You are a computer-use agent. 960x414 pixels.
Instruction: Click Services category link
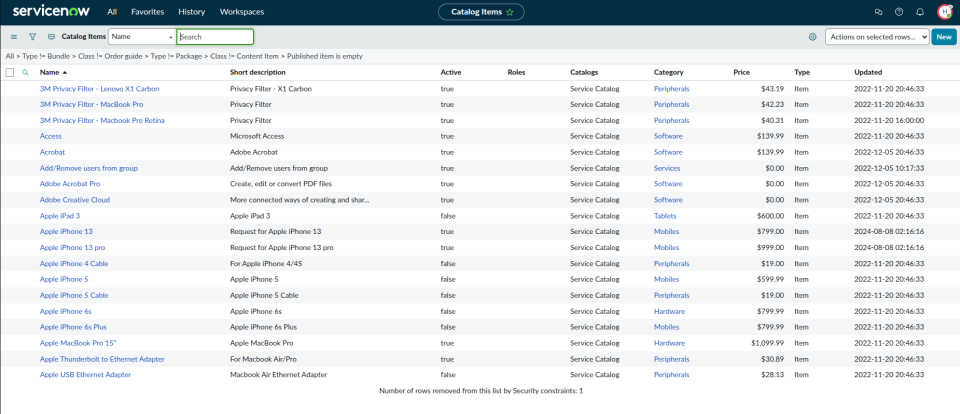coord(667,168)
